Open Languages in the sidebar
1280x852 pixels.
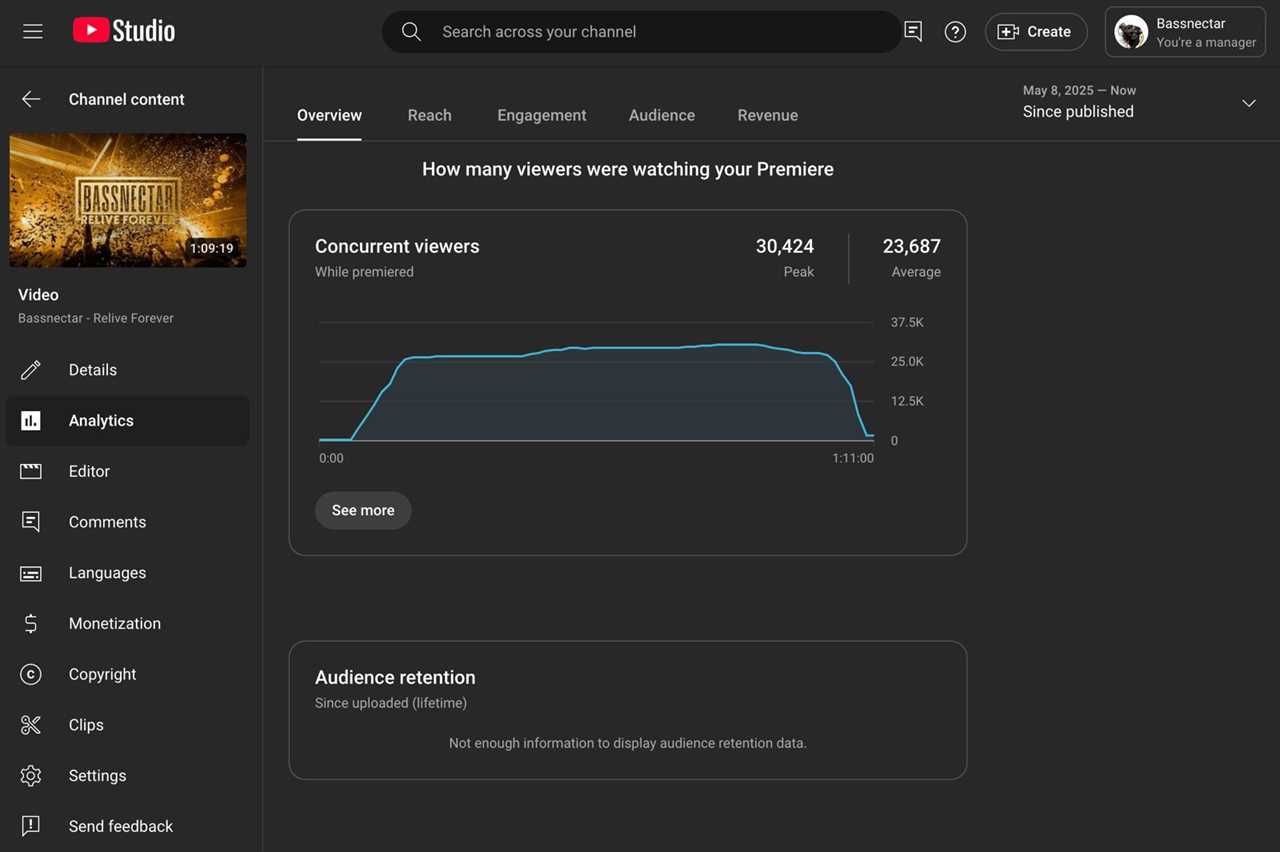[x=127, y=573]
